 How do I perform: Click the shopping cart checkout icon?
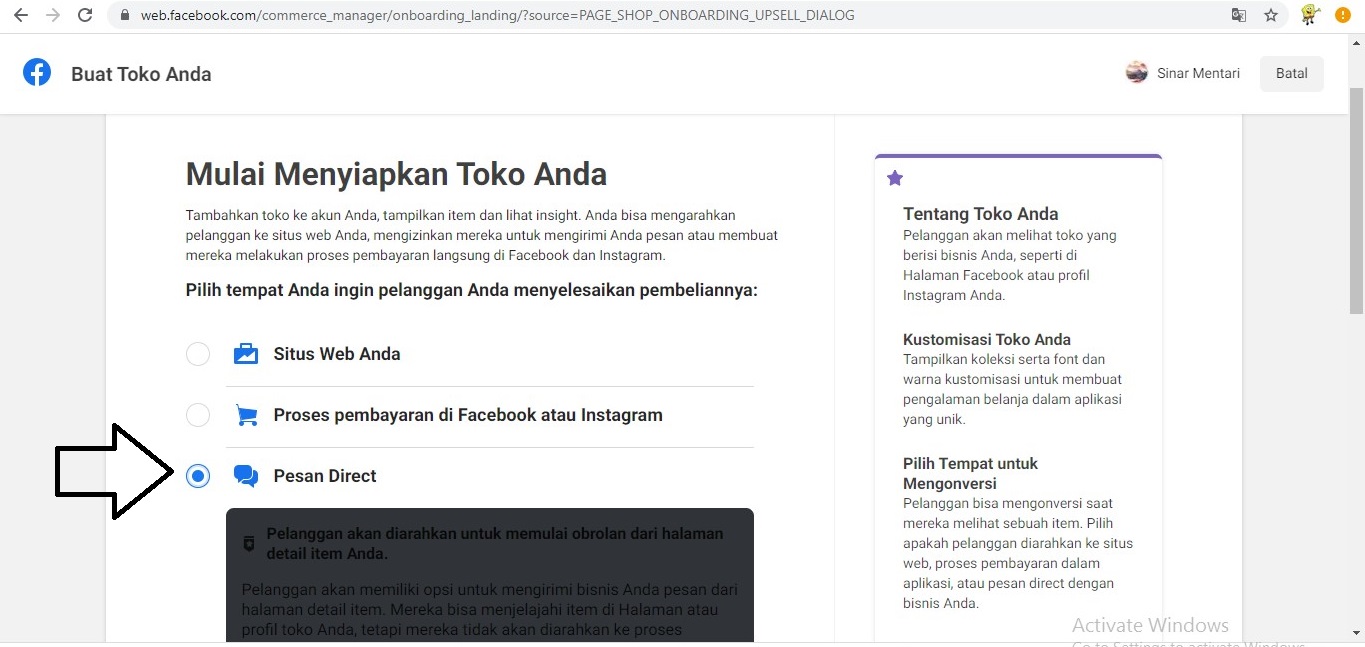point(245,415)
